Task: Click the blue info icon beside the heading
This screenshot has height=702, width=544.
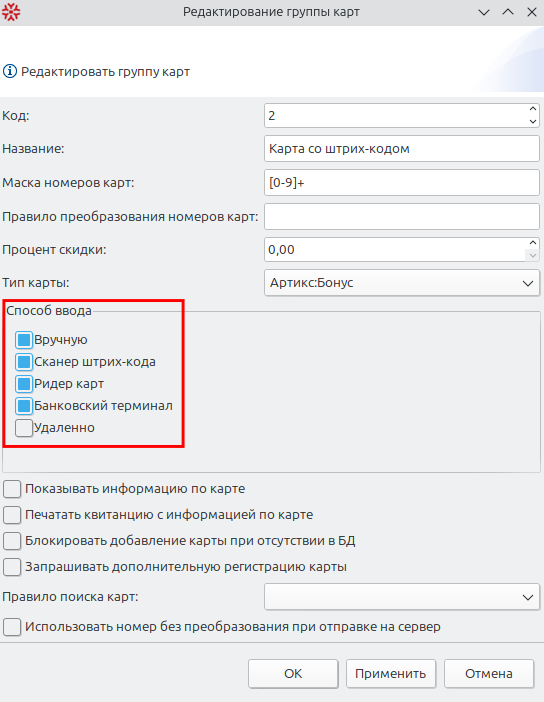Action: point(10,71)
